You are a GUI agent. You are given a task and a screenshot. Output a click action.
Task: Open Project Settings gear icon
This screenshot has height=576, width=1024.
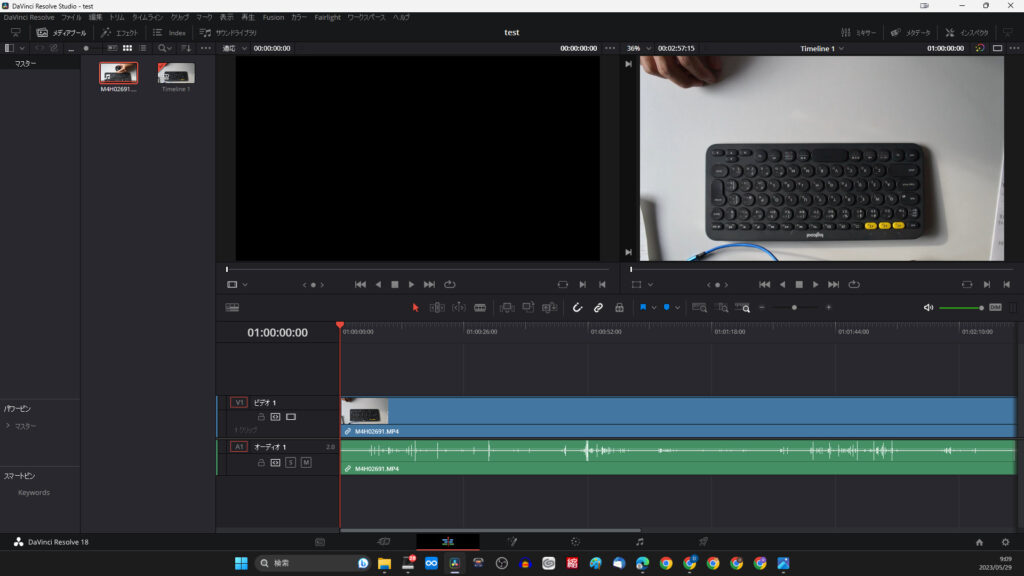(1005, 542)
